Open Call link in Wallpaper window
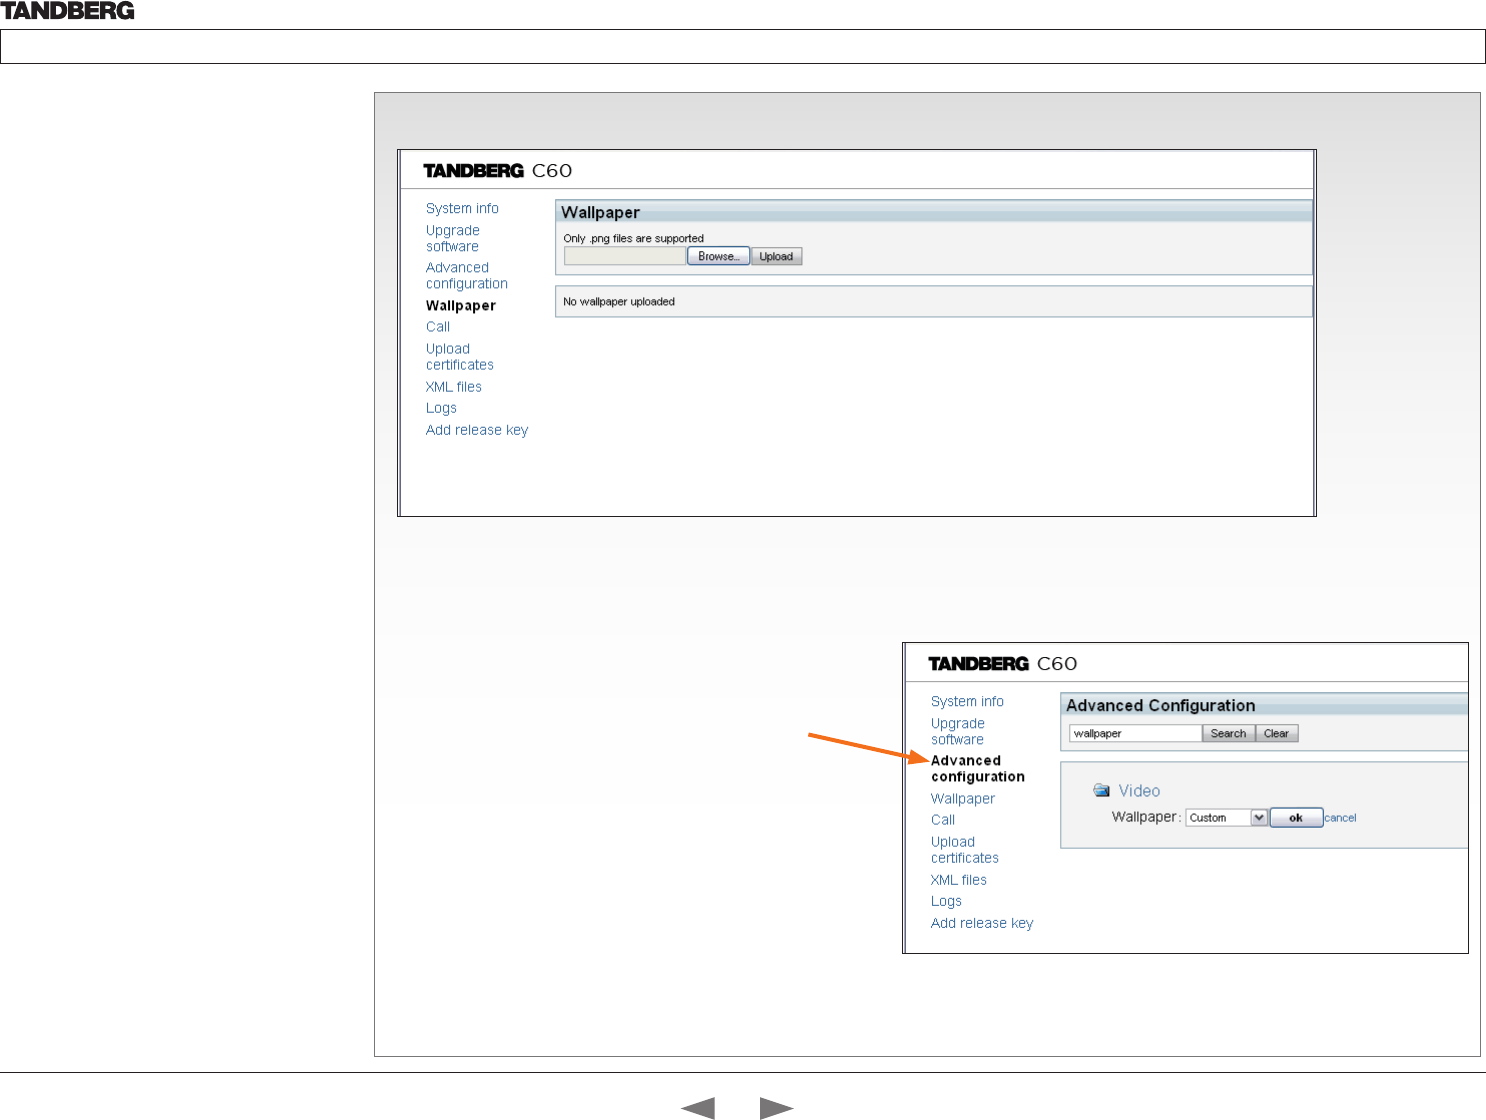The height and width of the screenshot is (1120, 1486). click(x=438, y=327)
